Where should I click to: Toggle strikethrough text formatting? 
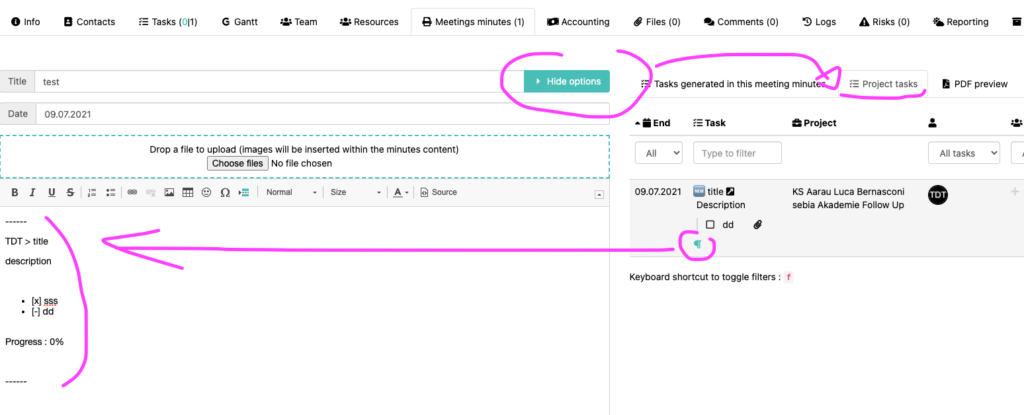click(x=69, y=192)
